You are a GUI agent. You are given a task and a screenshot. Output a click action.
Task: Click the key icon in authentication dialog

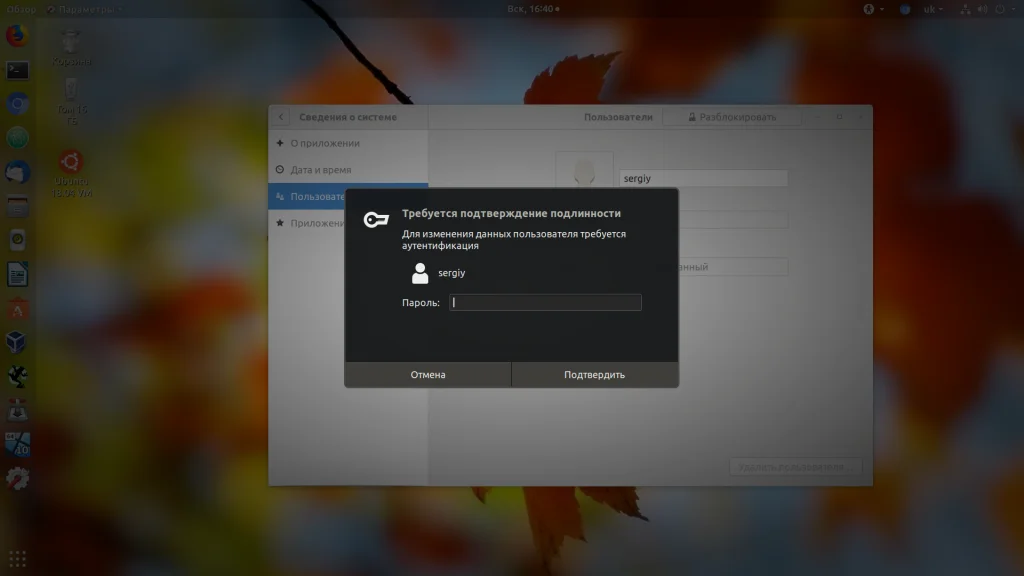376,219
